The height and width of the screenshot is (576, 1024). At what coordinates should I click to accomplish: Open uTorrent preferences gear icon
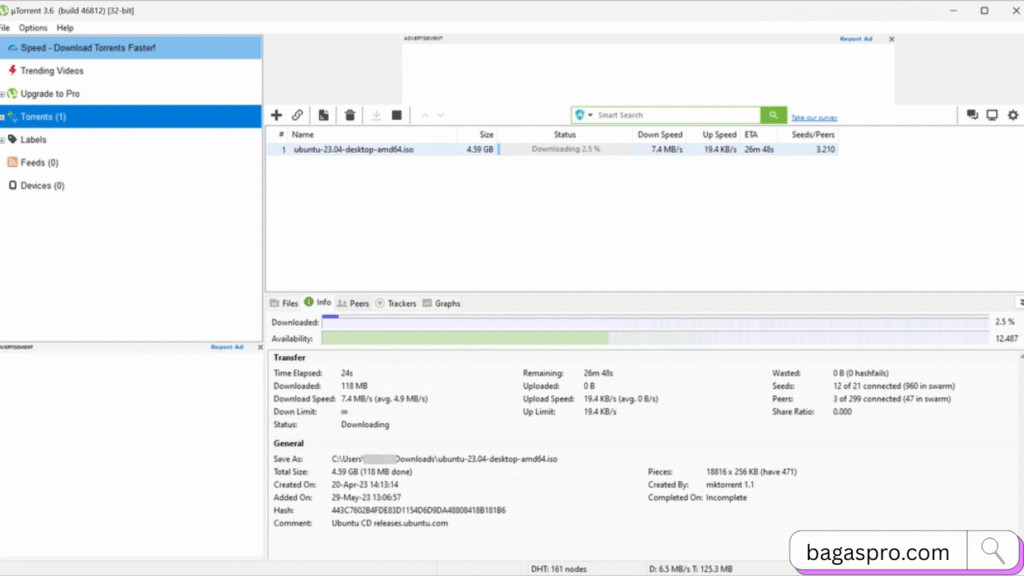1013,115
